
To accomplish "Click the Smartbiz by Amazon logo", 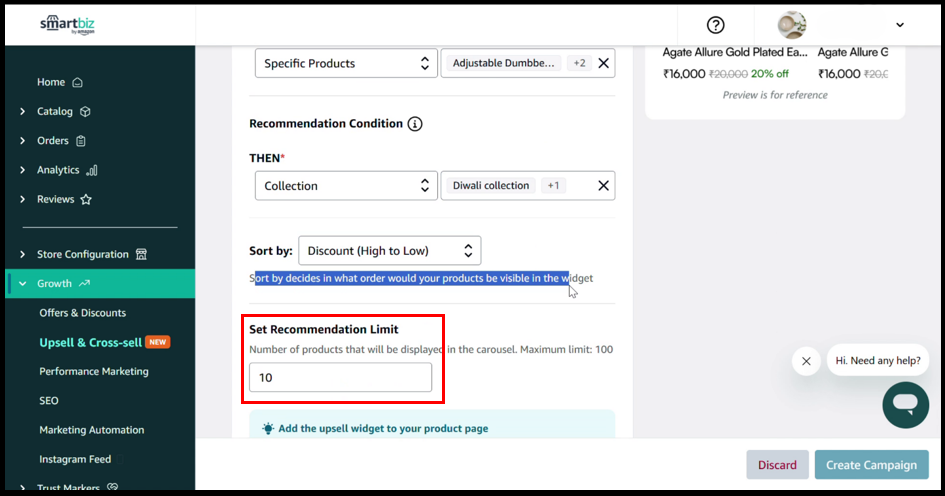I will (x=67, y=25).
